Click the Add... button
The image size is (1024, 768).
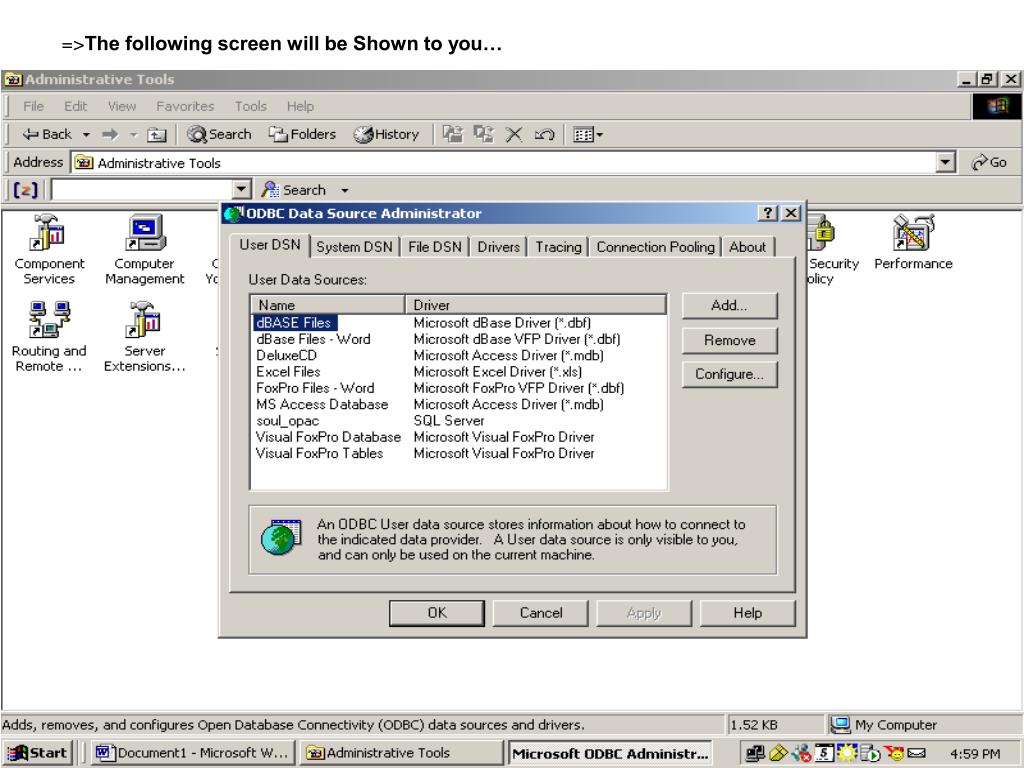point(729,306)
